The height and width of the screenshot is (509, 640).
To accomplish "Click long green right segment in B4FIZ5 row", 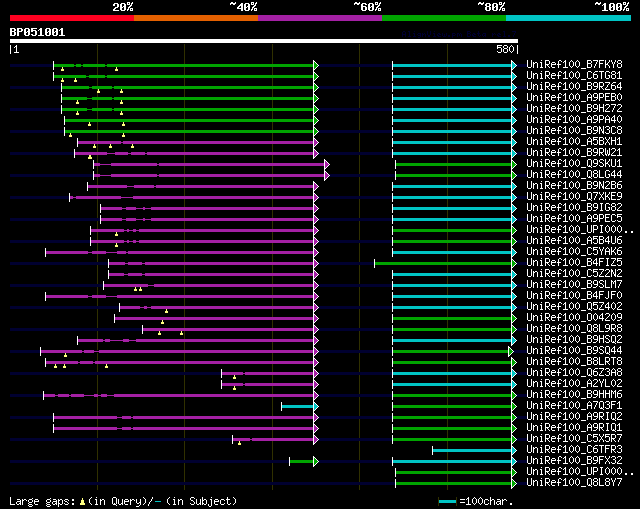I will tap(445, 263).
